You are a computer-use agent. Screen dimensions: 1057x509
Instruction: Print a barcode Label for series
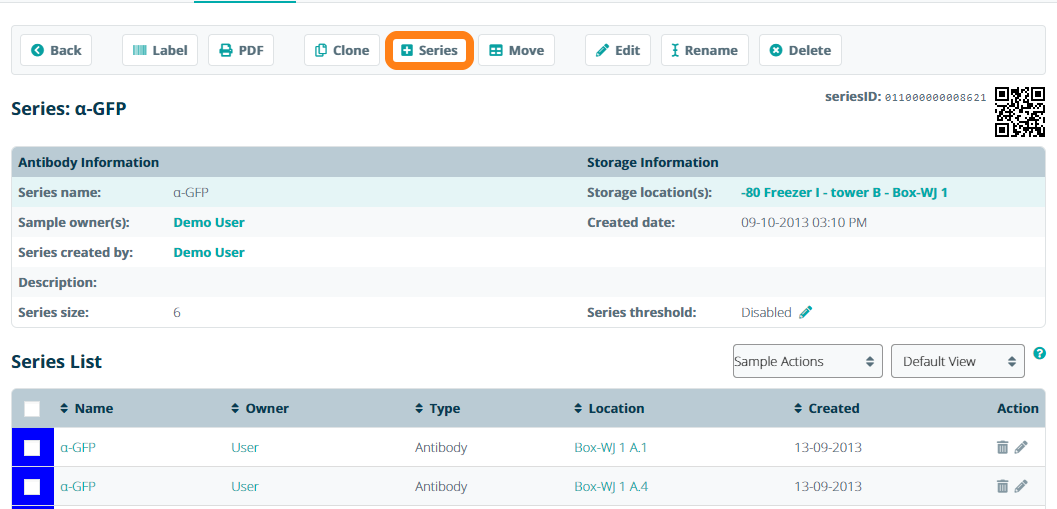click(x=160, y=50)
